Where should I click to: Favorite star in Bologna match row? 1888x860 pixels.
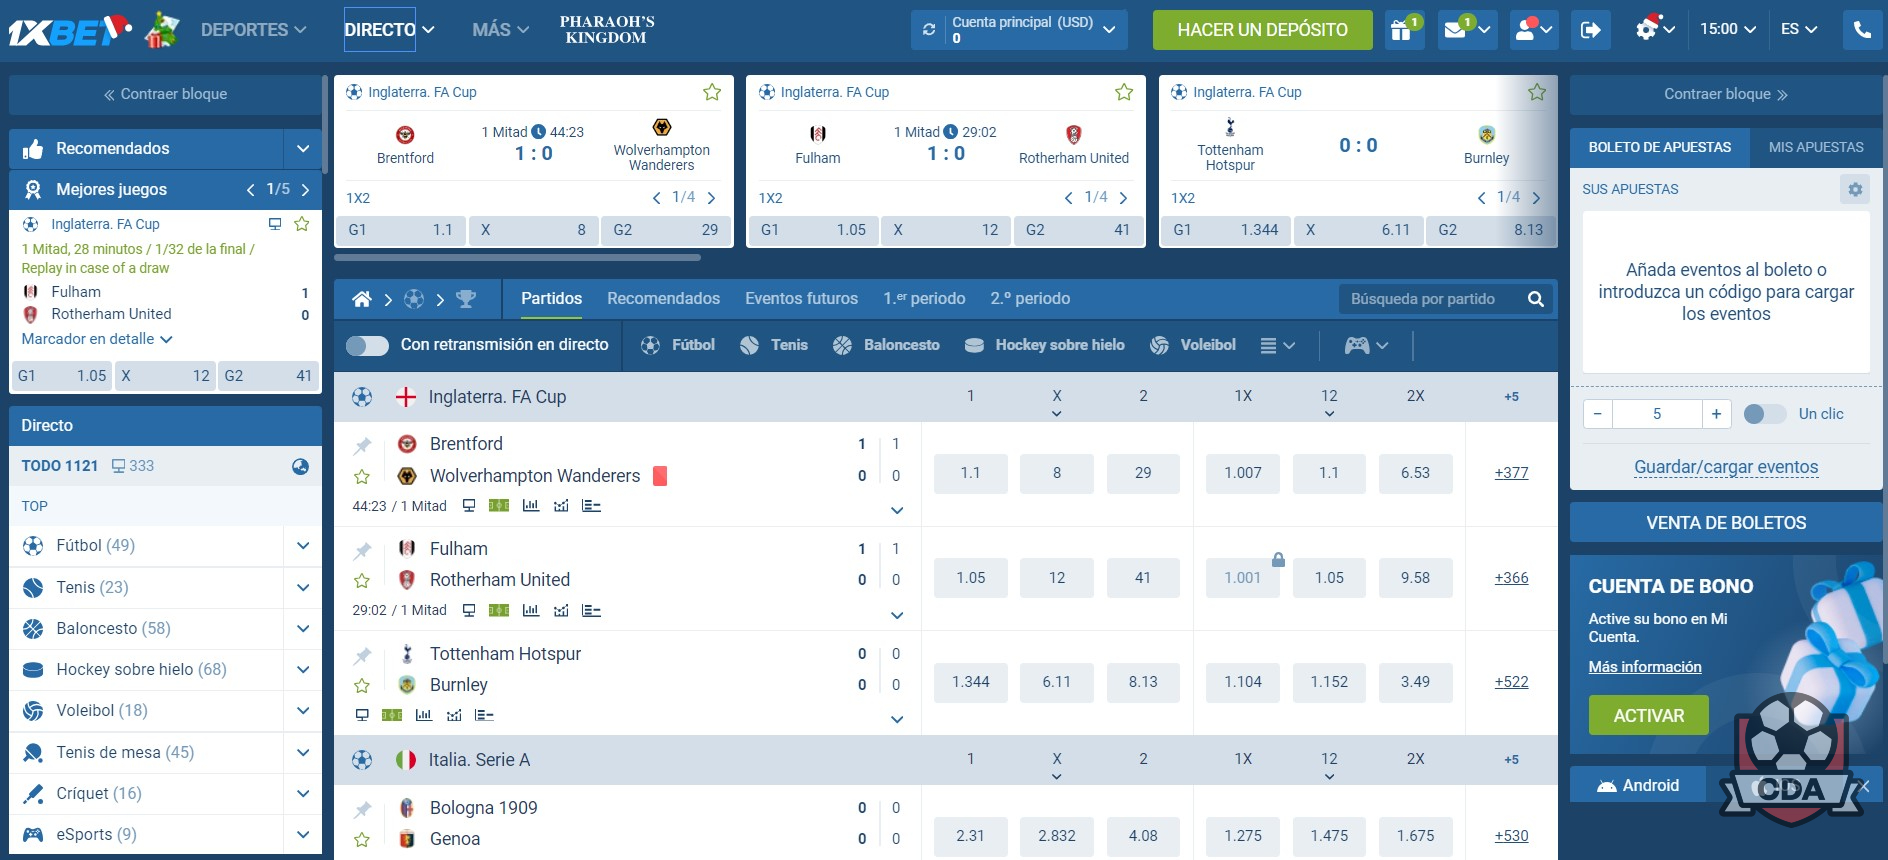coord(362,840)
